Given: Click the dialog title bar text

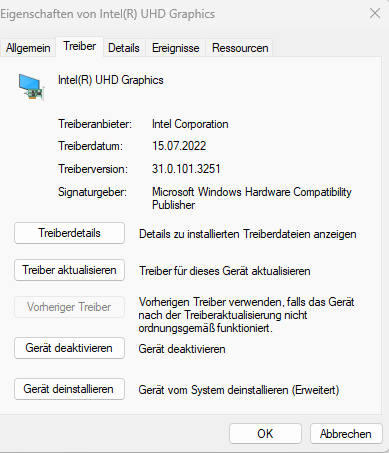Looking at the screenshot, I should coord(108,14).
